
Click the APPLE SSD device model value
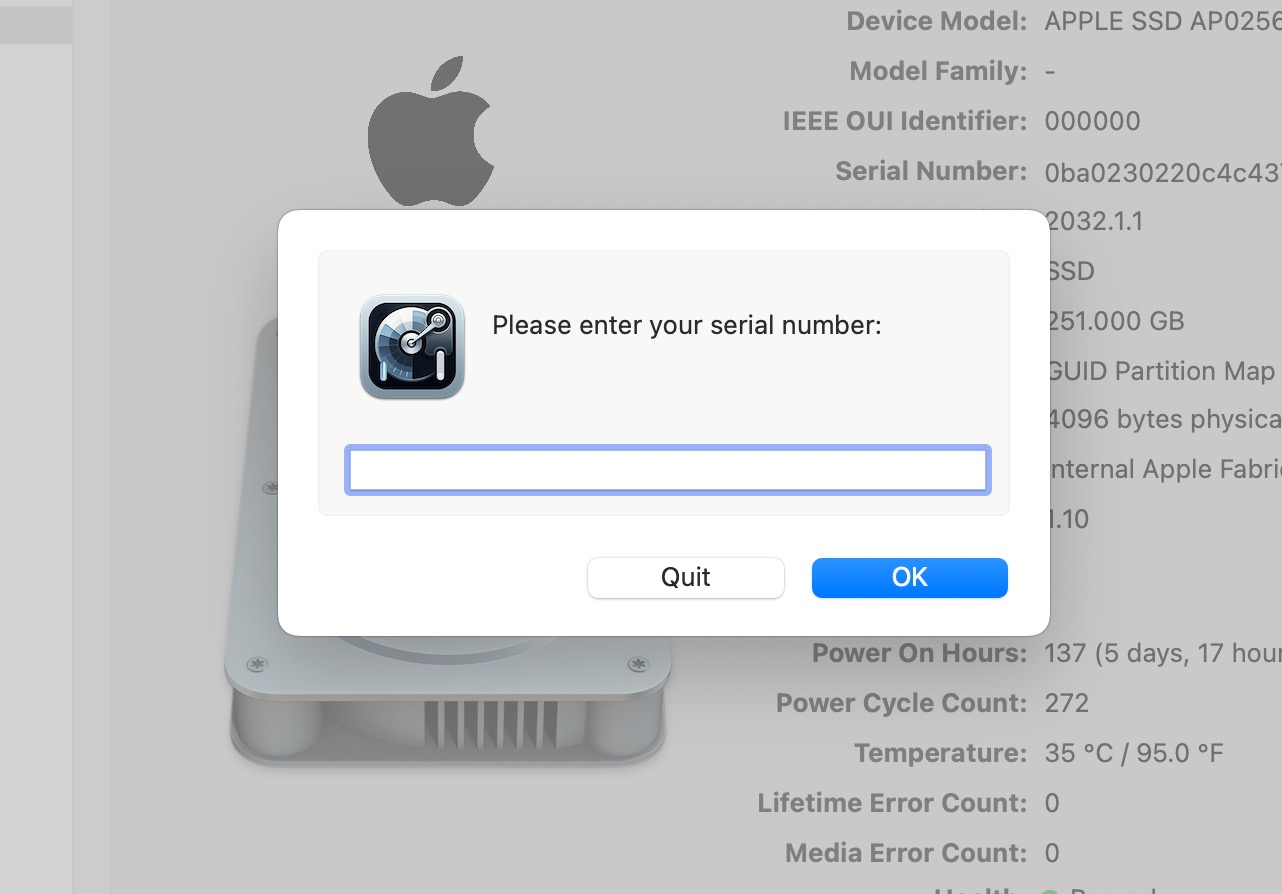click(1163, 21)
